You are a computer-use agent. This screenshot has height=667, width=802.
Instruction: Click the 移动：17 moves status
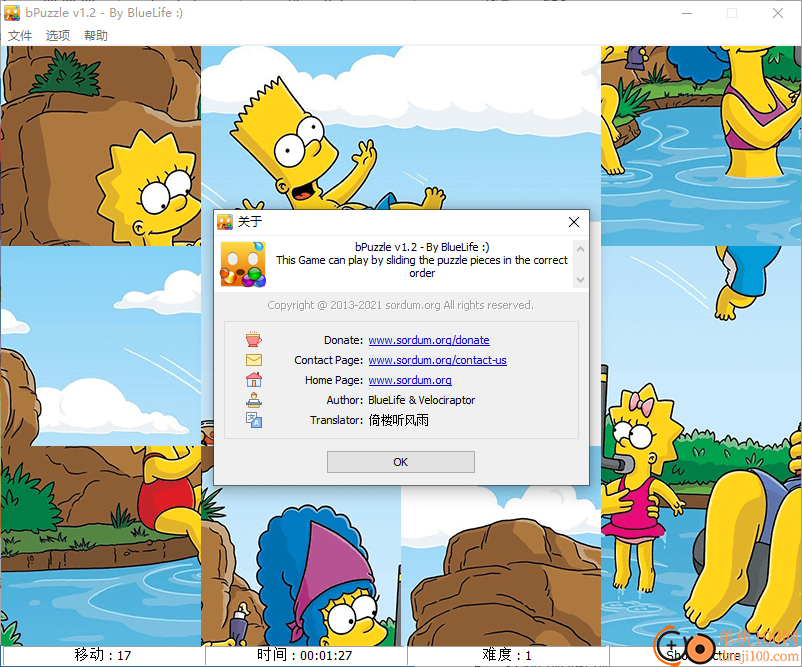(x=103, y=655)
